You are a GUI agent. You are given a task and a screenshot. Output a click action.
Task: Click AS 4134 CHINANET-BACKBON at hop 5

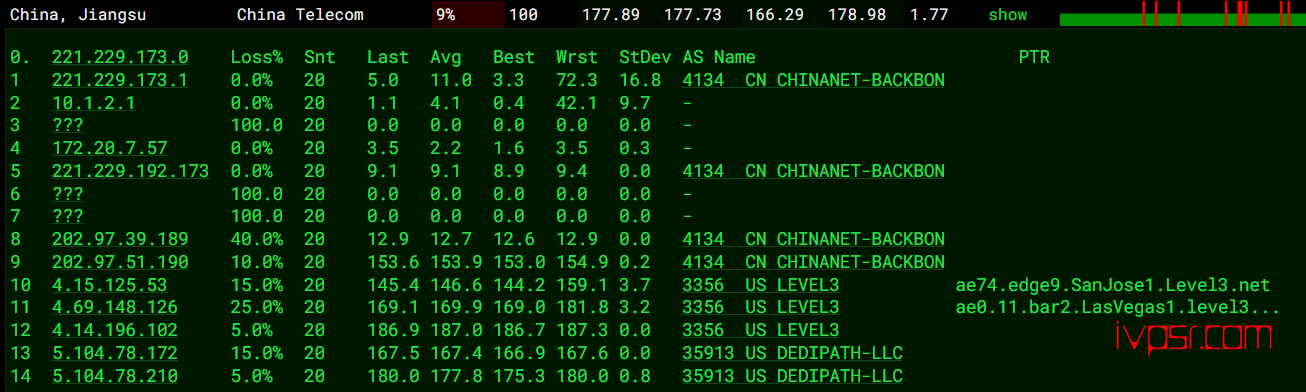point(813,171)
